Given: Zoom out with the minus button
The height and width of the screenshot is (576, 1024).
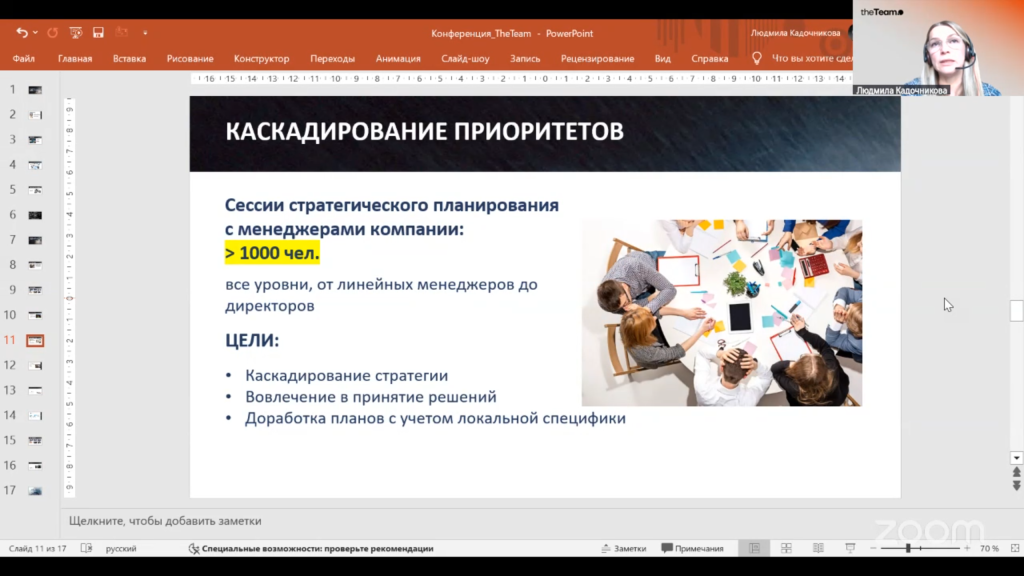Looking at the screenshot, I should pos(873,549).
